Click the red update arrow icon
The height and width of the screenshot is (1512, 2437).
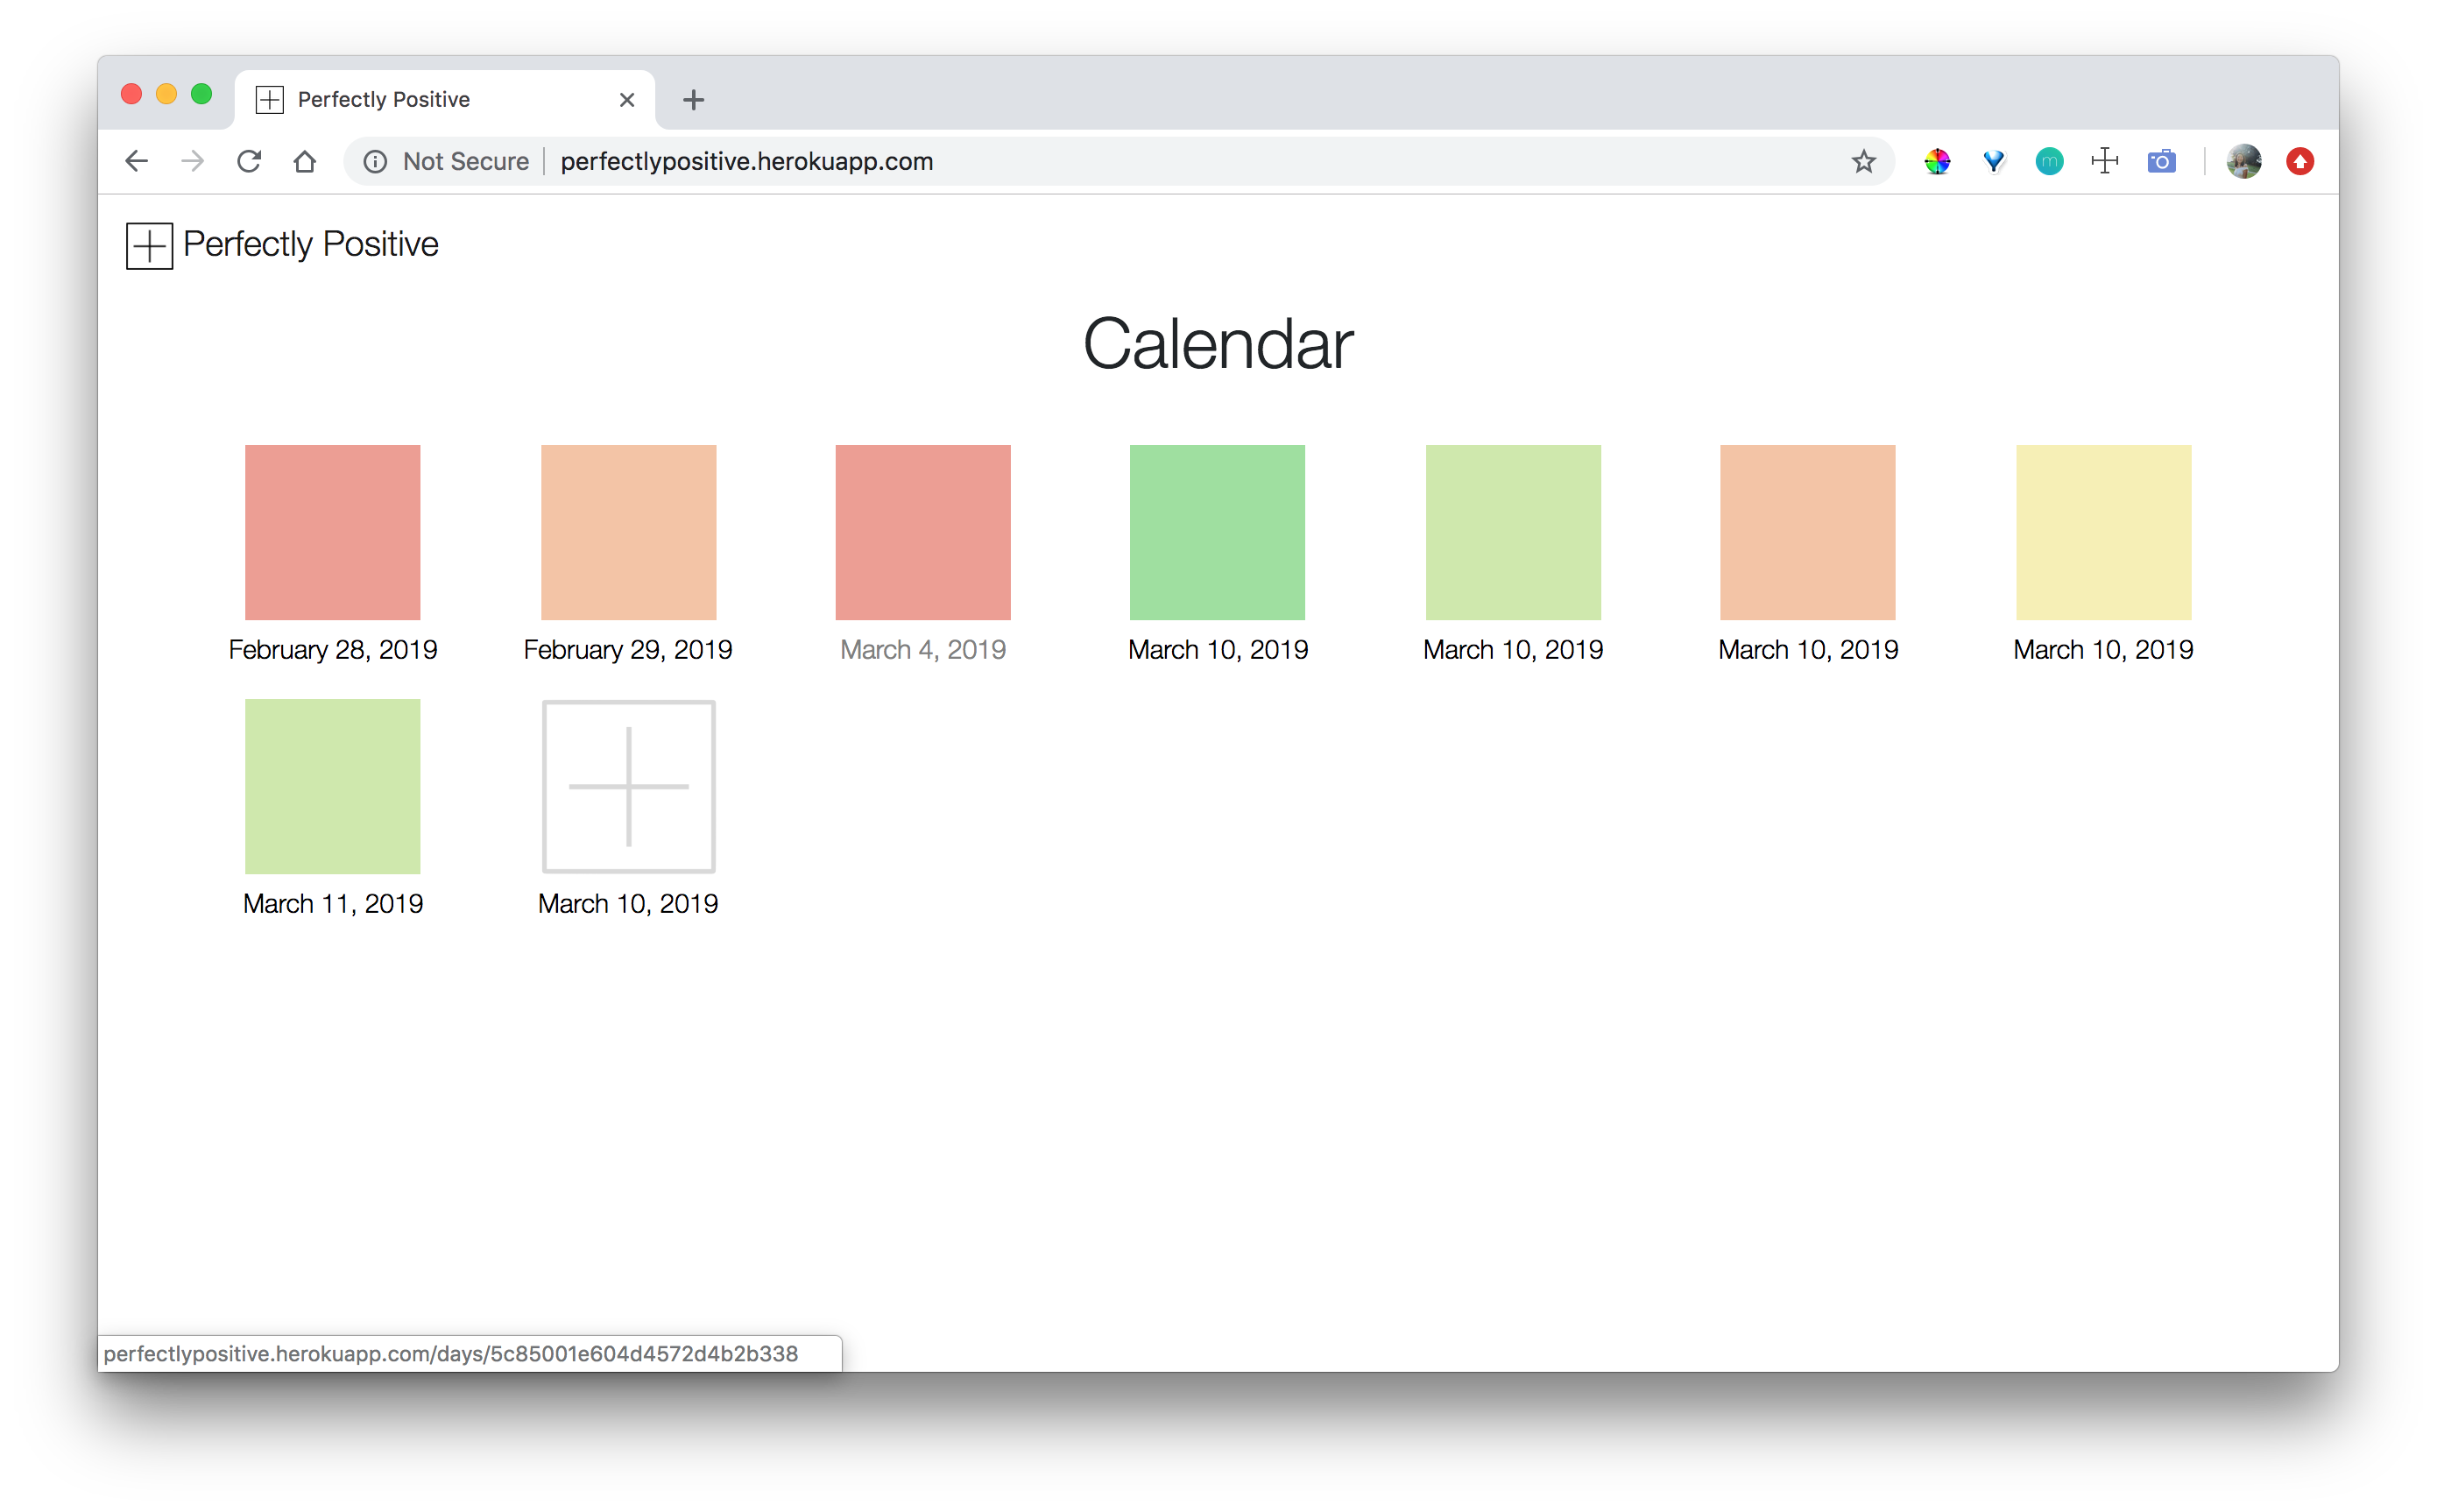(2300, 161)
